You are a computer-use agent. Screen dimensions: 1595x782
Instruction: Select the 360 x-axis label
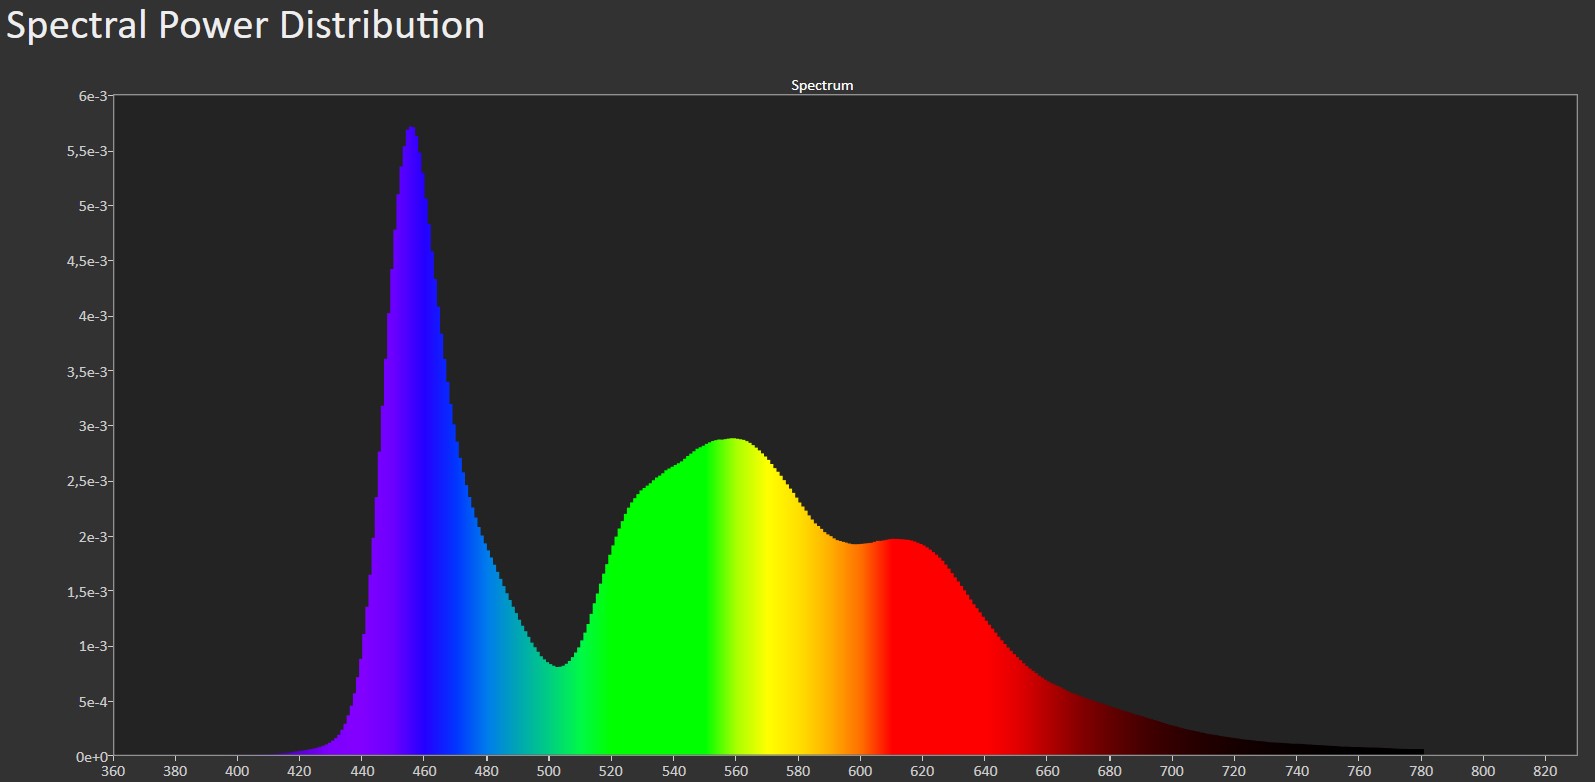click(113, 771)
